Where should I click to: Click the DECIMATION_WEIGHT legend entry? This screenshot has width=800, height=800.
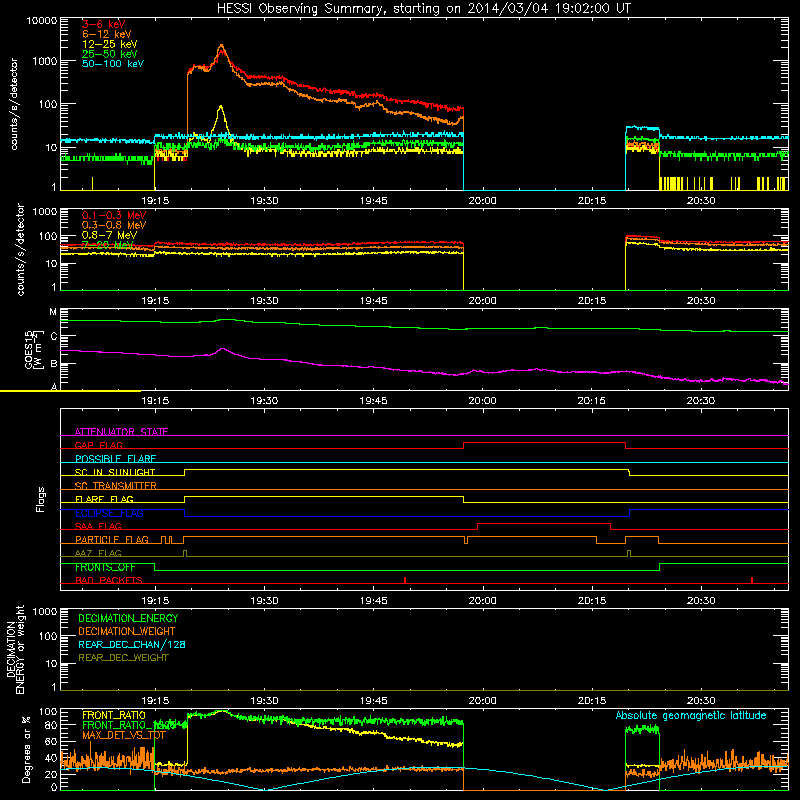click(127, 631)
